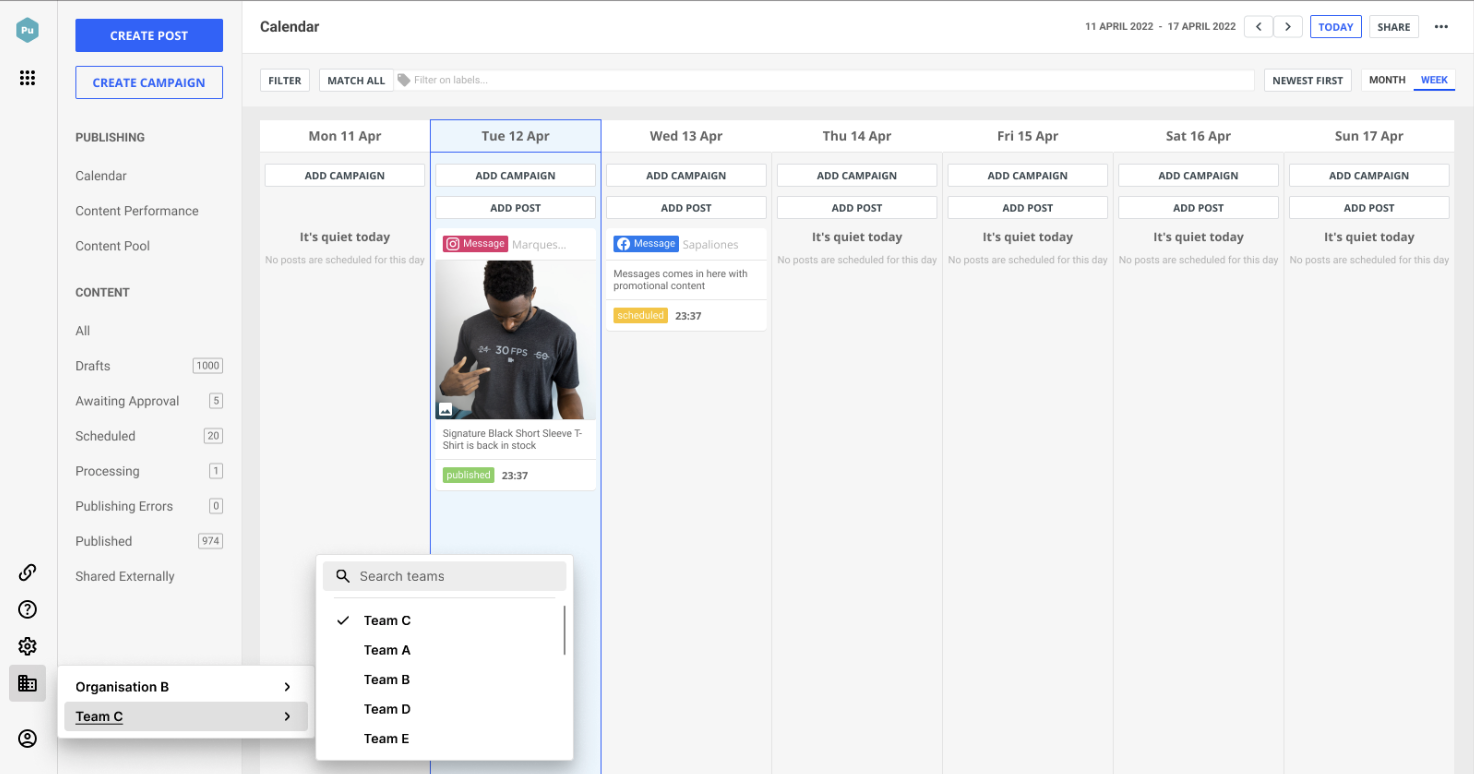Open the apps grid menu icon
This screenshot has height=774, width=1474.
27,78
